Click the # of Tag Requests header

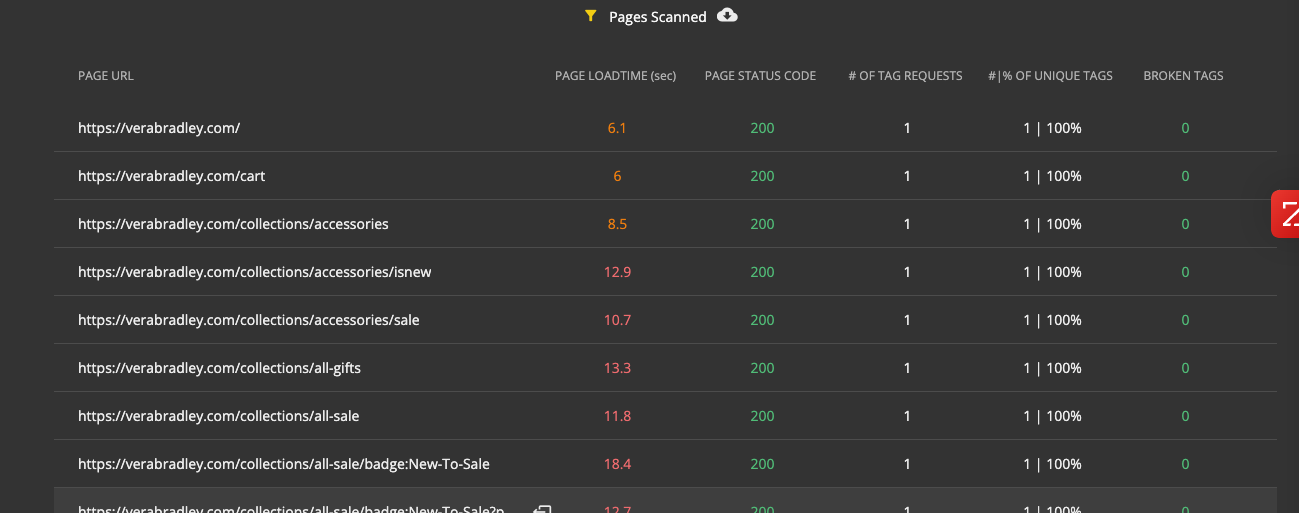(x=904, y=76)
